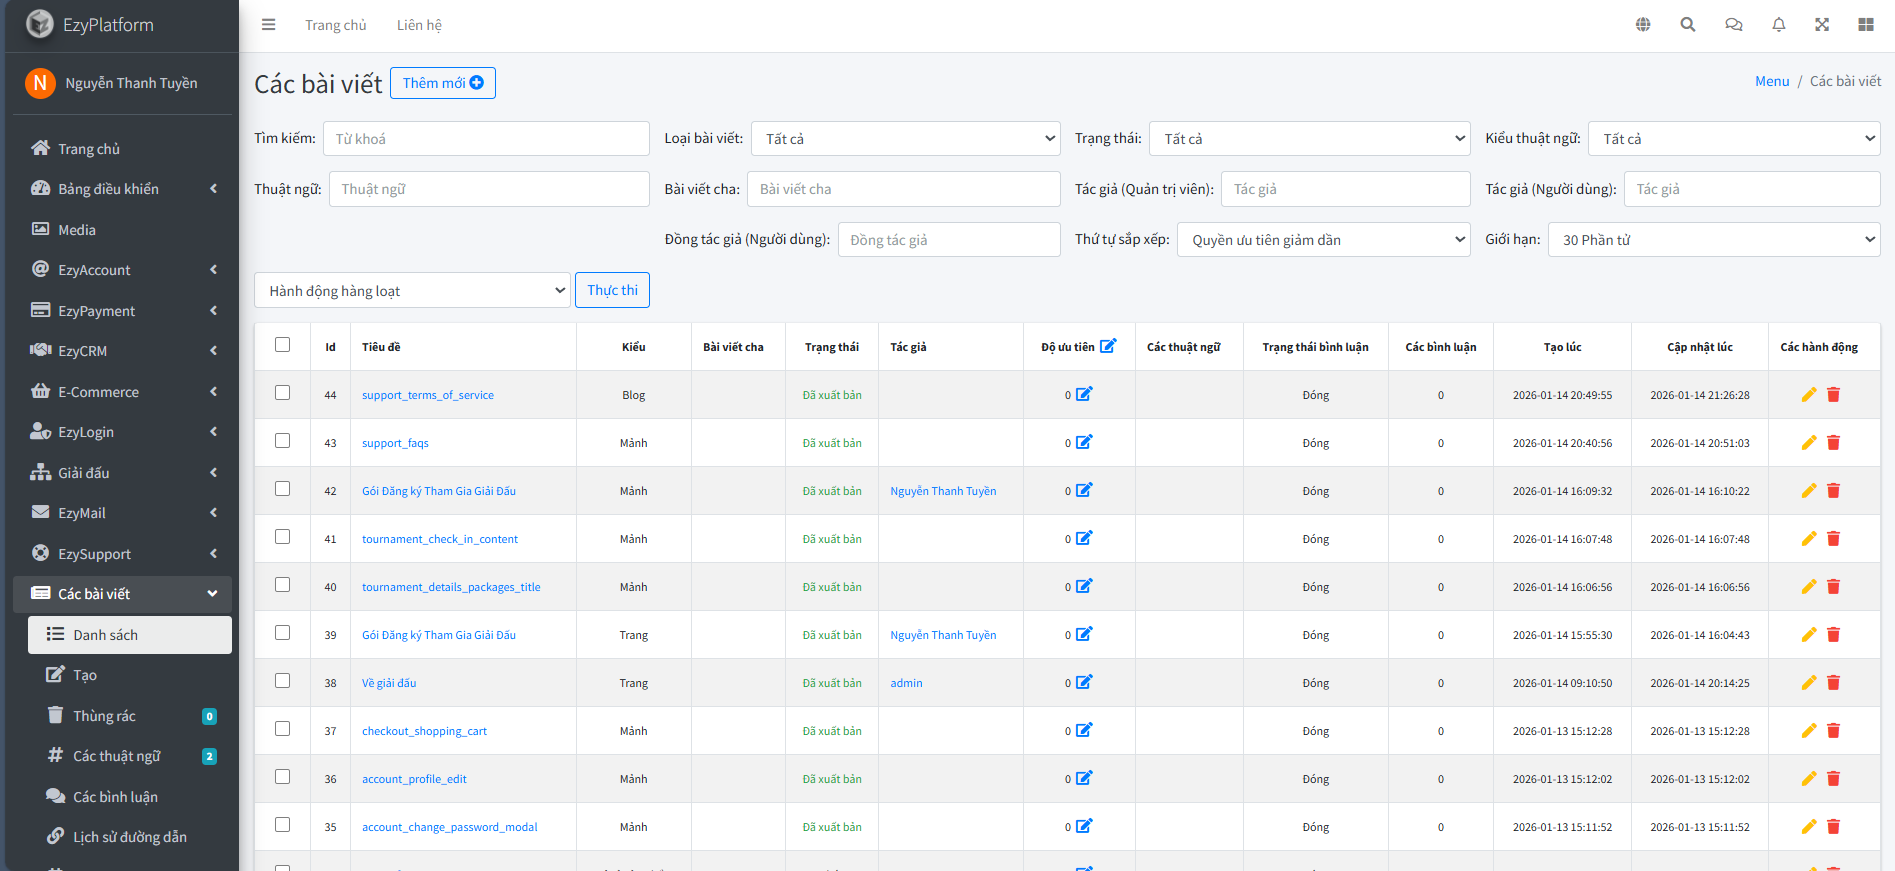1895x871 pixels.
Task: Open 'Thùng rác' in the sidebar
Action: (x=104, y=716)
